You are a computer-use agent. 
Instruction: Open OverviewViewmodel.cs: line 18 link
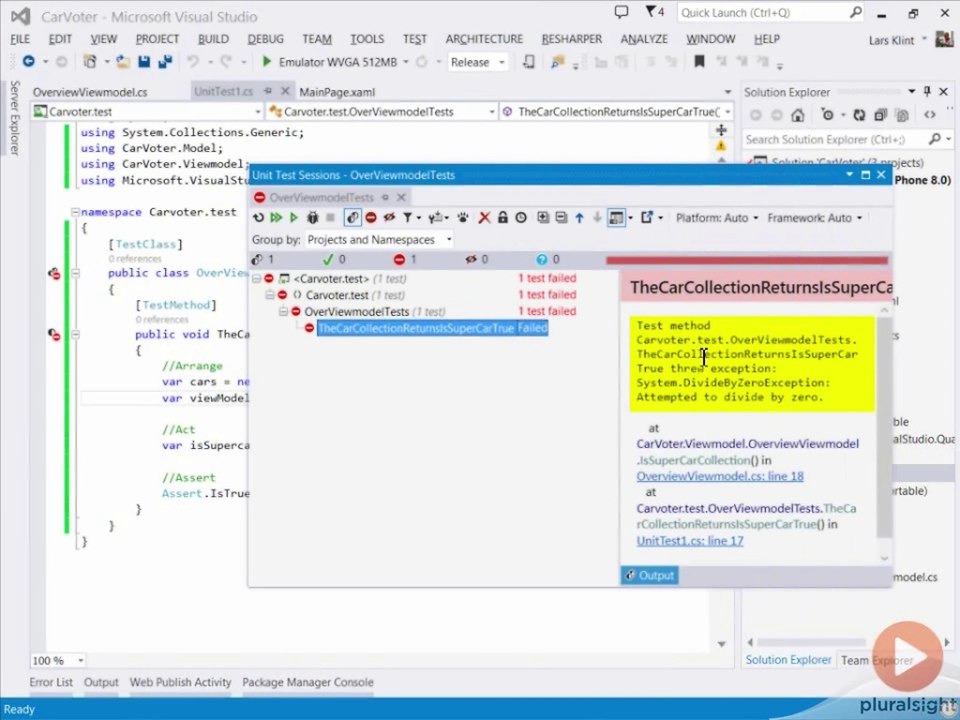[720, 476]
